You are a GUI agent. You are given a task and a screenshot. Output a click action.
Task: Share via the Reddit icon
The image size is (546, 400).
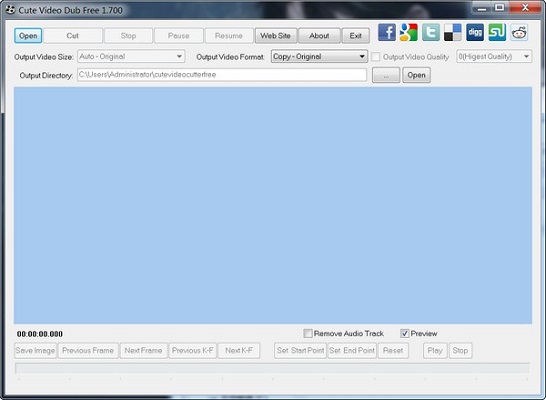pos(519,32)
